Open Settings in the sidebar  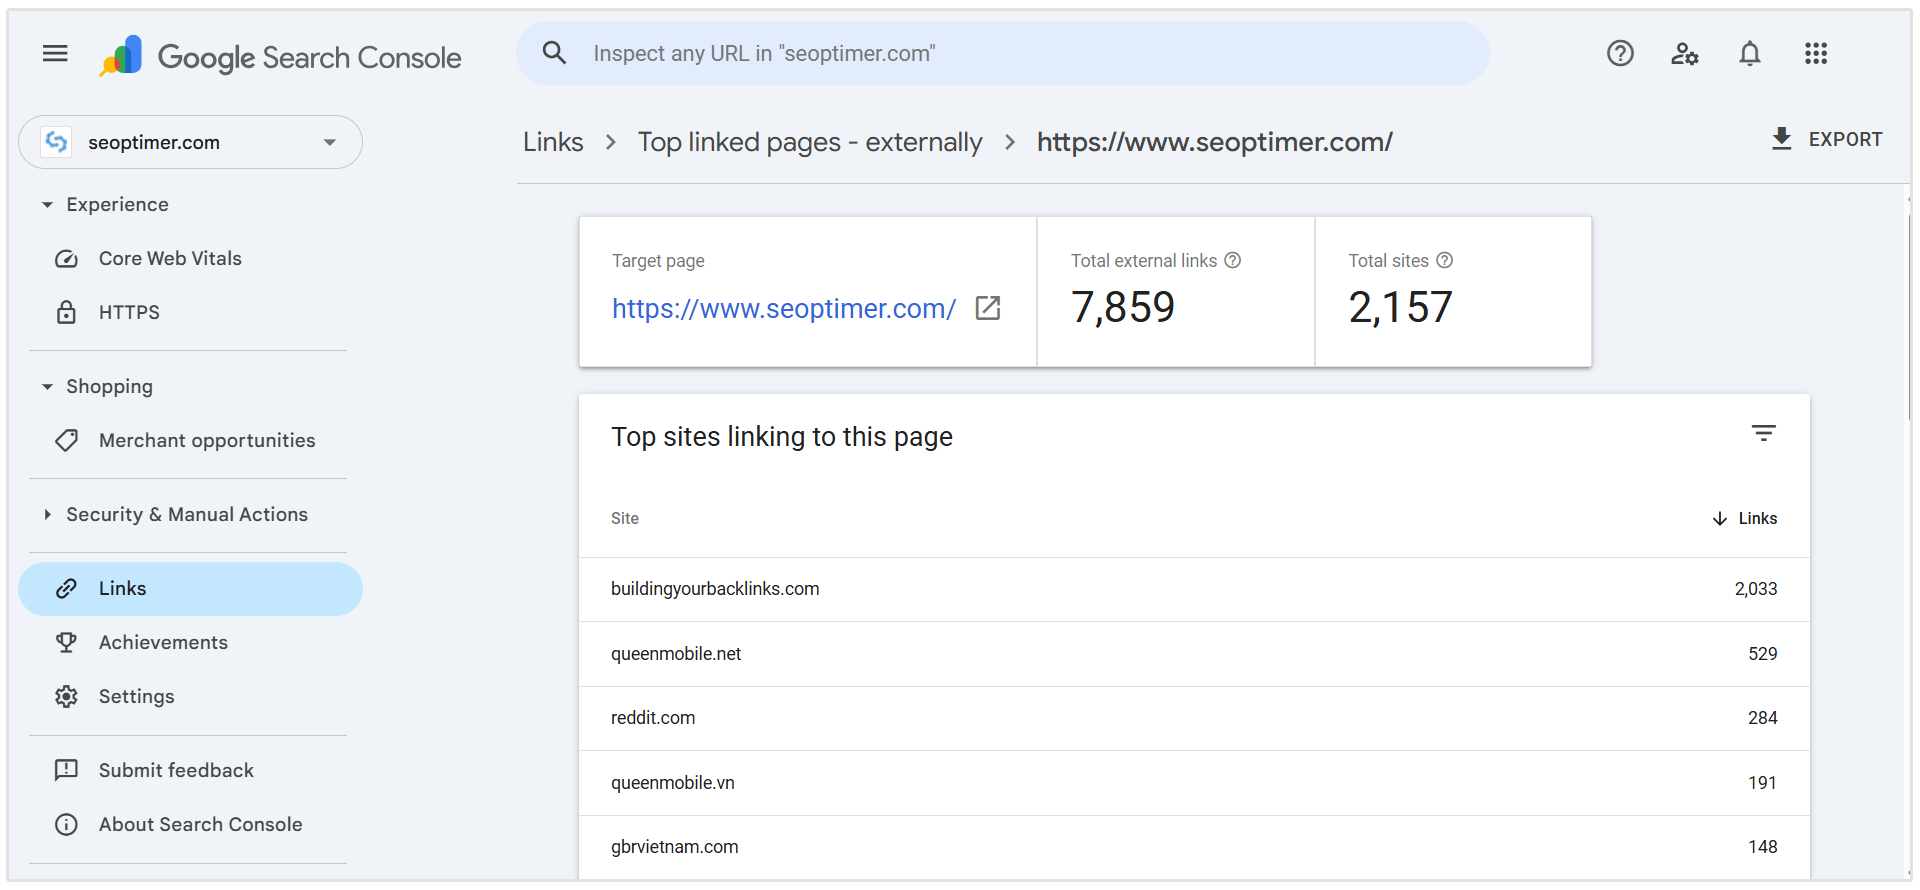136,697
